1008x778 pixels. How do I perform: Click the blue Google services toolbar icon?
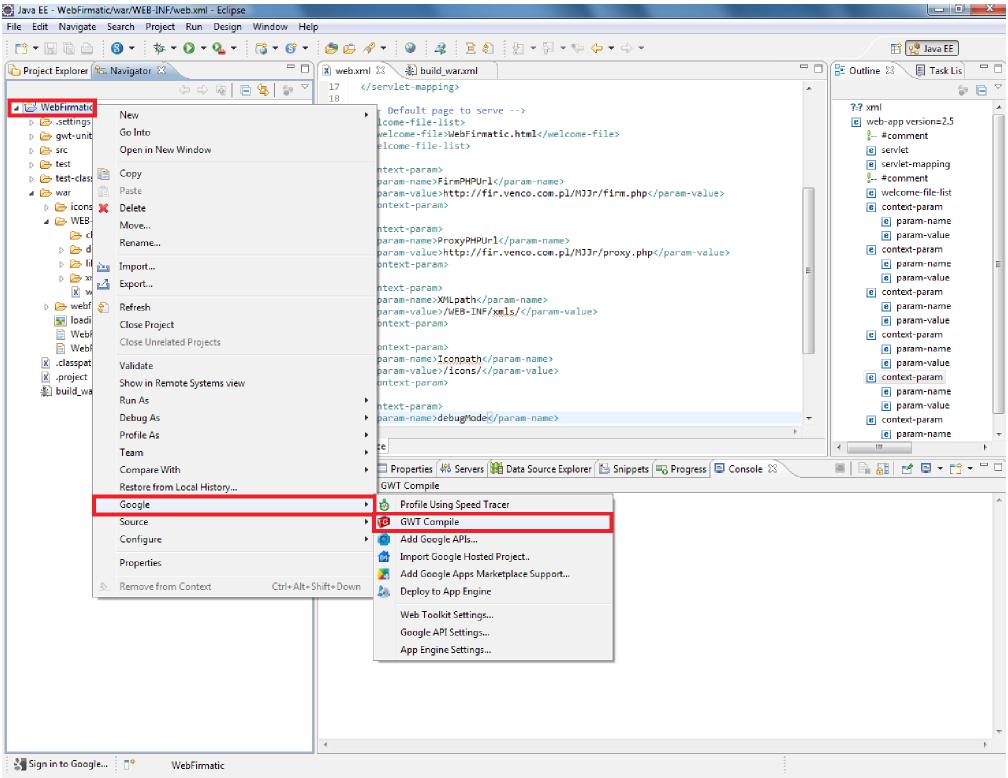point(116,46)
